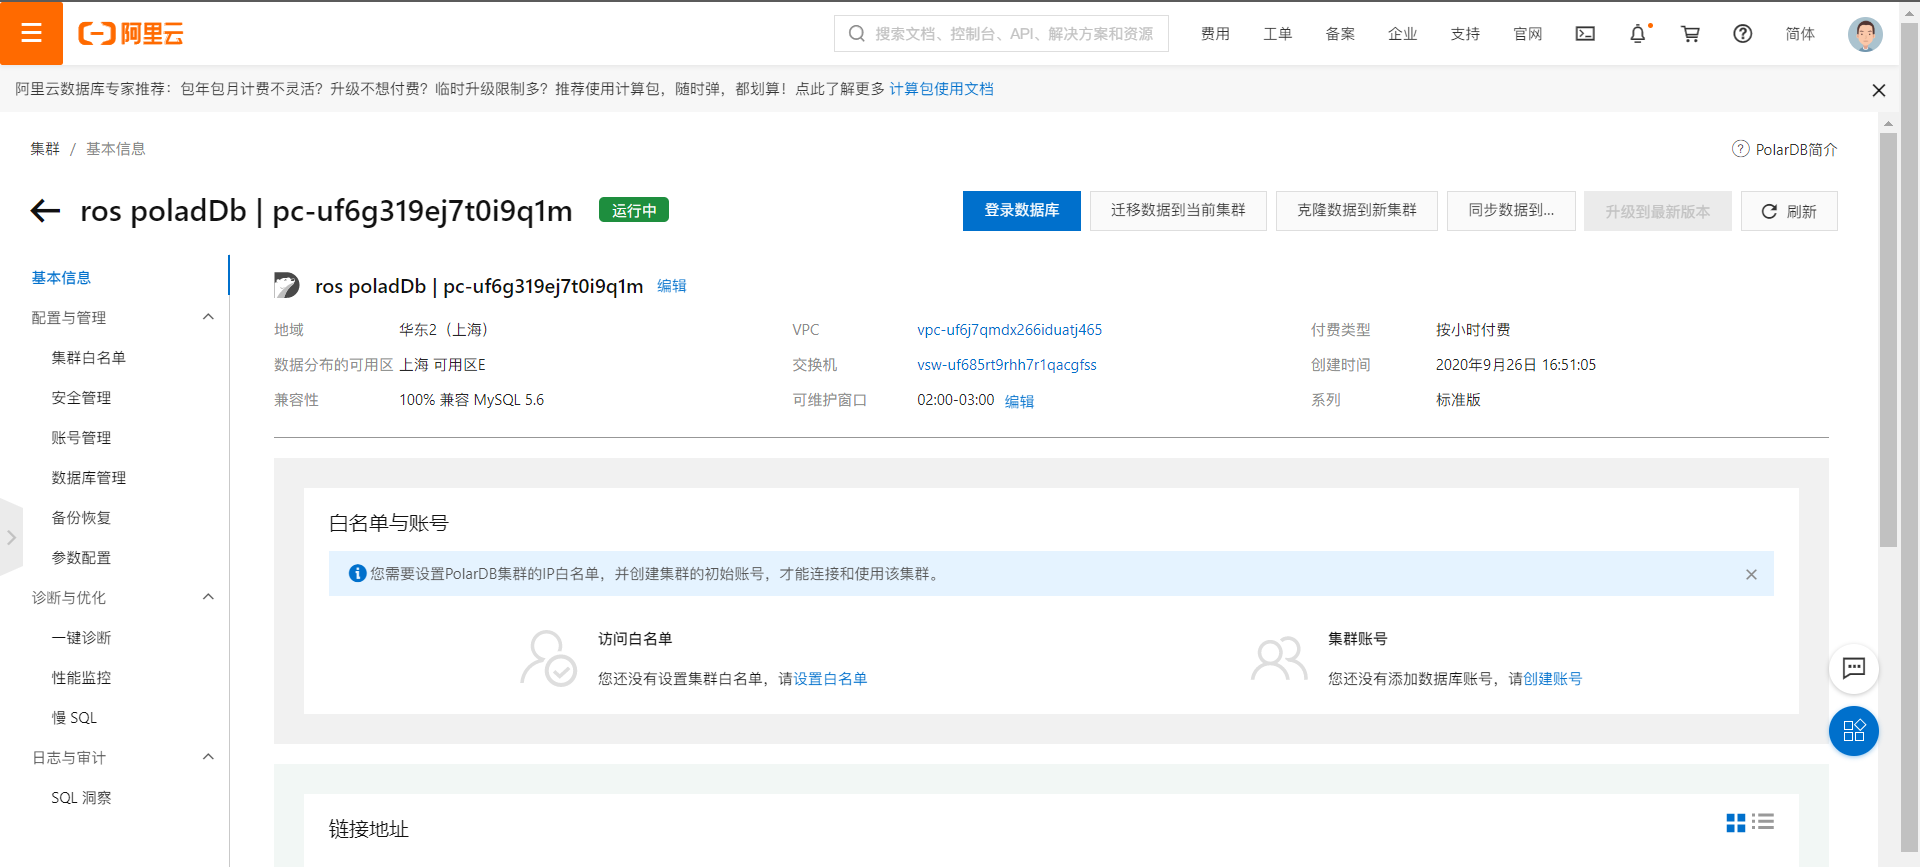Viewport: 1920px width, 867px height.
Task: Open 费用 in the top navigation
Action: (x=1215, y=34)
